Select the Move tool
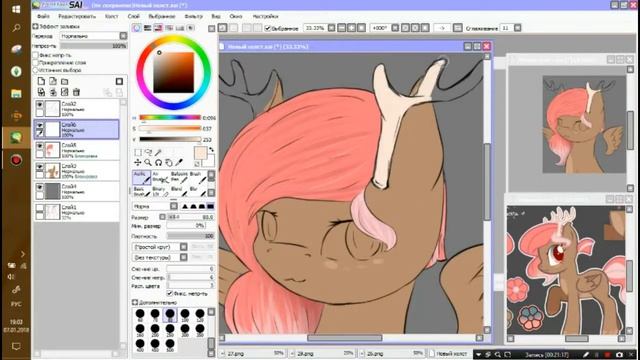Viewport: 640px width, 360px height. click(138, 162)
